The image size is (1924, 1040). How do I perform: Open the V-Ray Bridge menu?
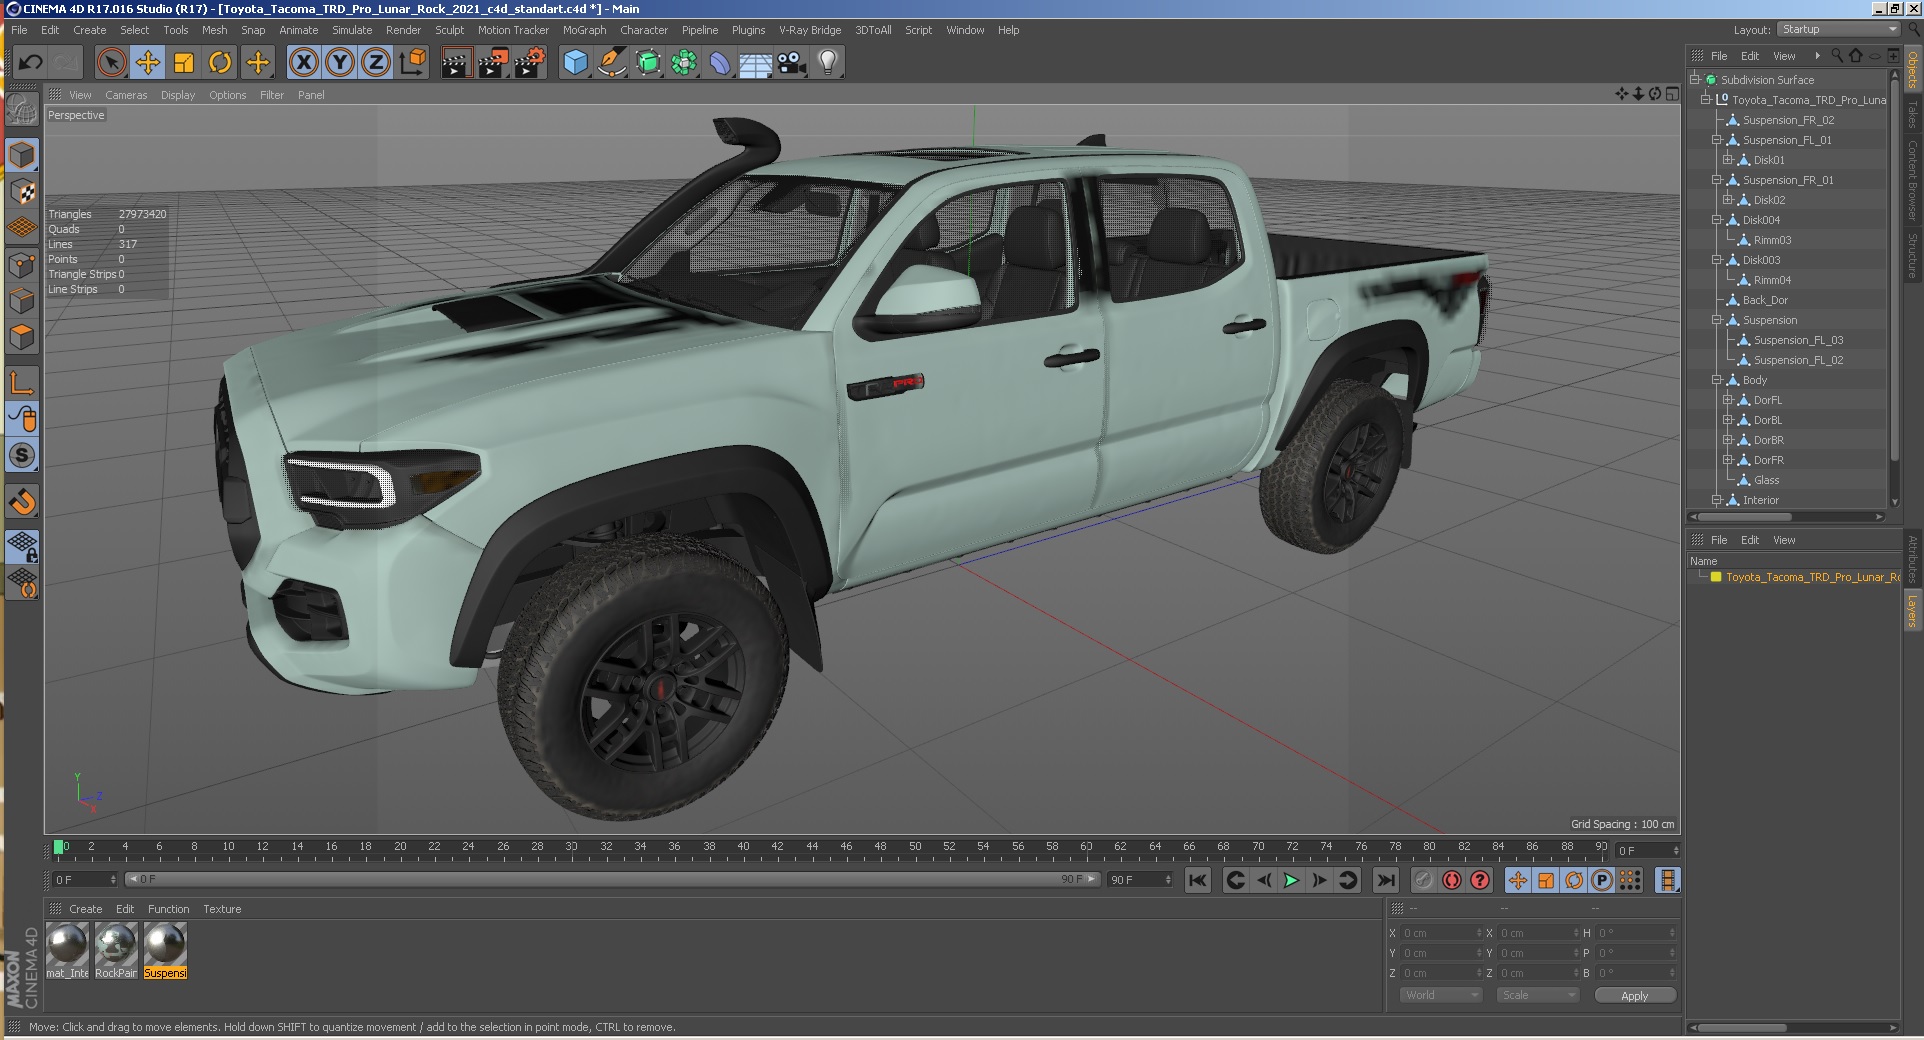[x=810, y=30]
